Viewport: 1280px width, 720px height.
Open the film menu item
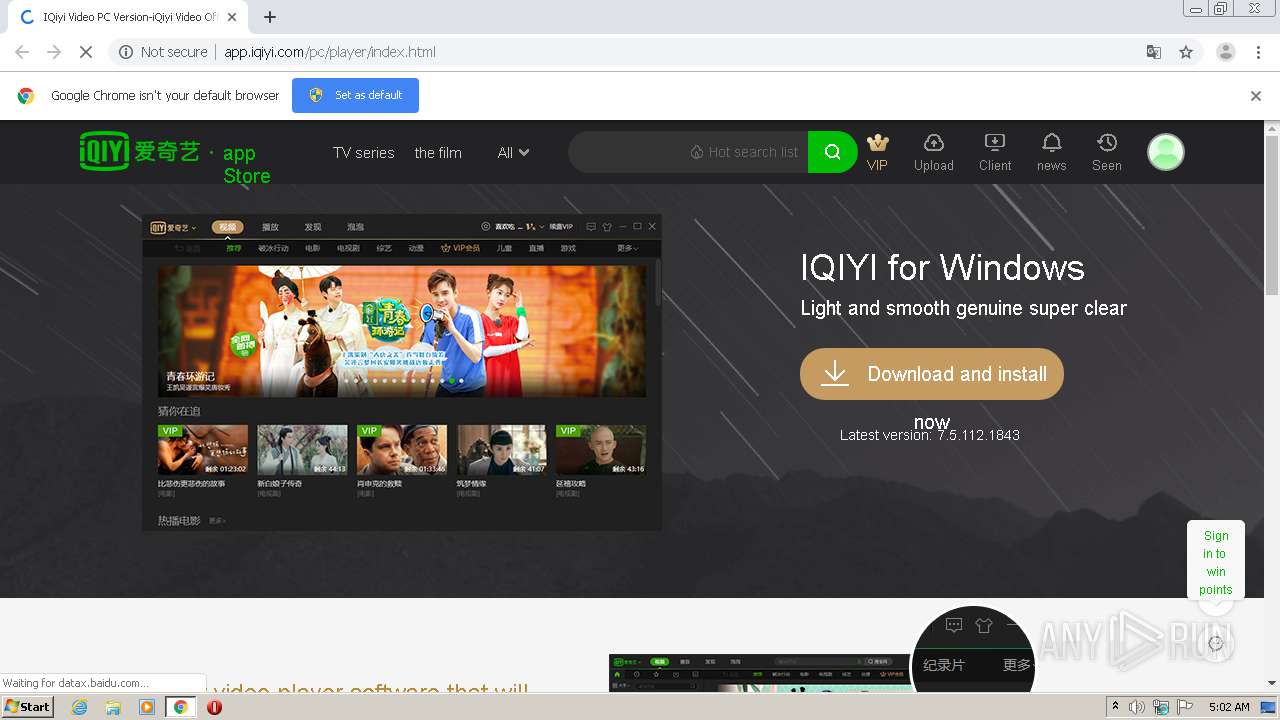point(438,153)
